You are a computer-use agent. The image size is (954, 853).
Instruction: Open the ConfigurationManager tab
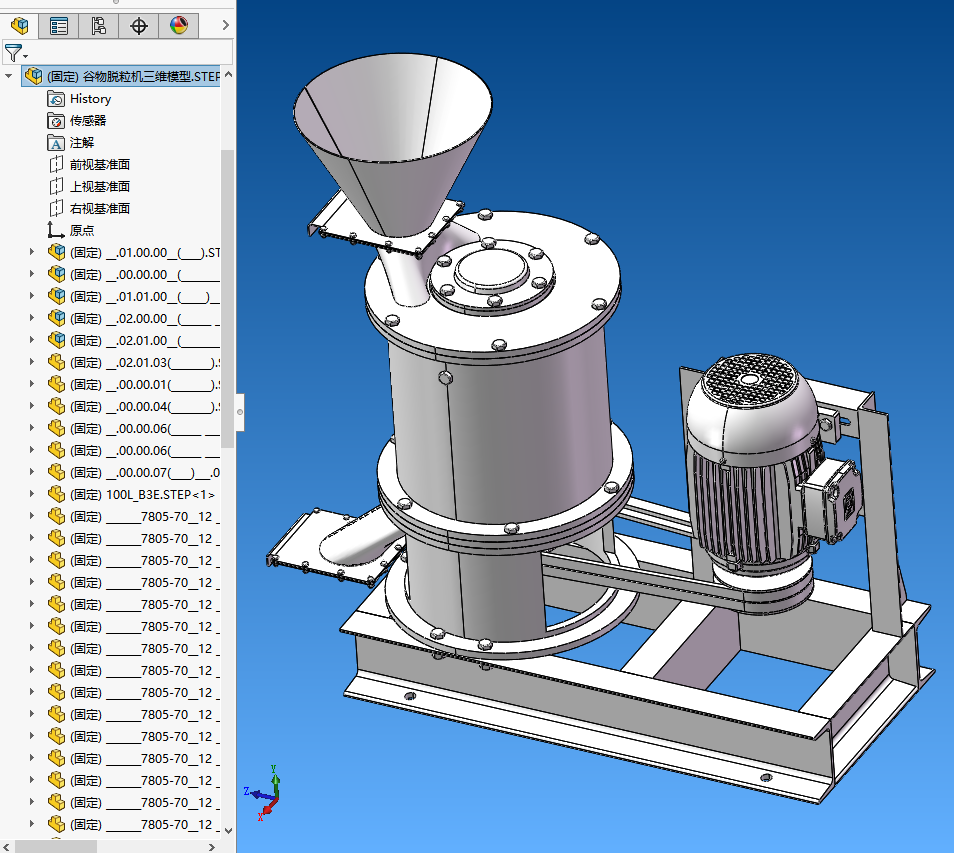click(x=98, y=26)
